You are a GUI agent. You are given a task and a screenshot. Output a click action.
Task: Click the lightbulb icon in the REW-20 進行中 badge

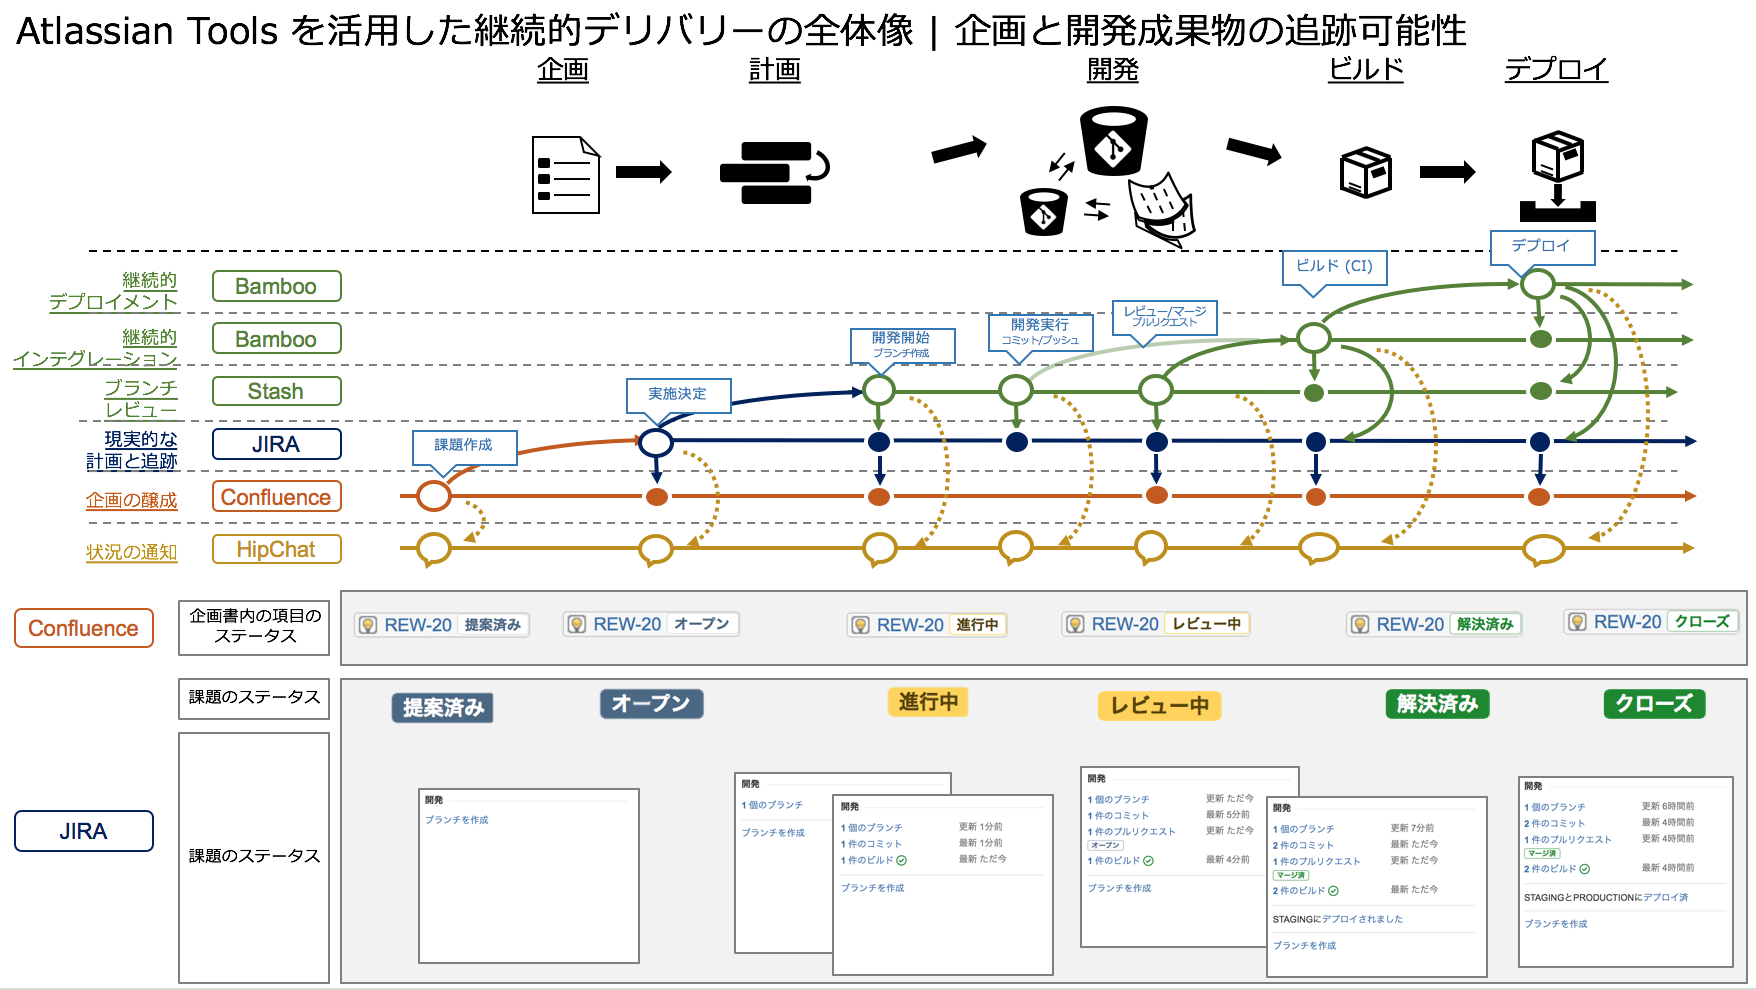[860, 625]
